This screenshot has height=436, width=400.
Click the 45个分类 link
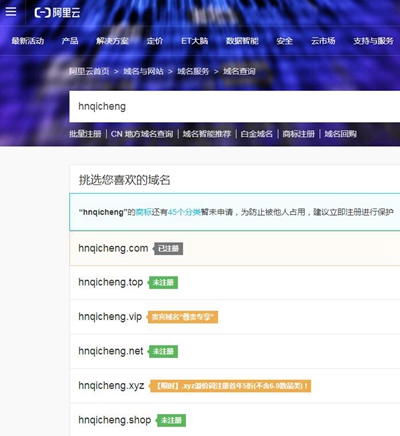click(x=184, y=212)
